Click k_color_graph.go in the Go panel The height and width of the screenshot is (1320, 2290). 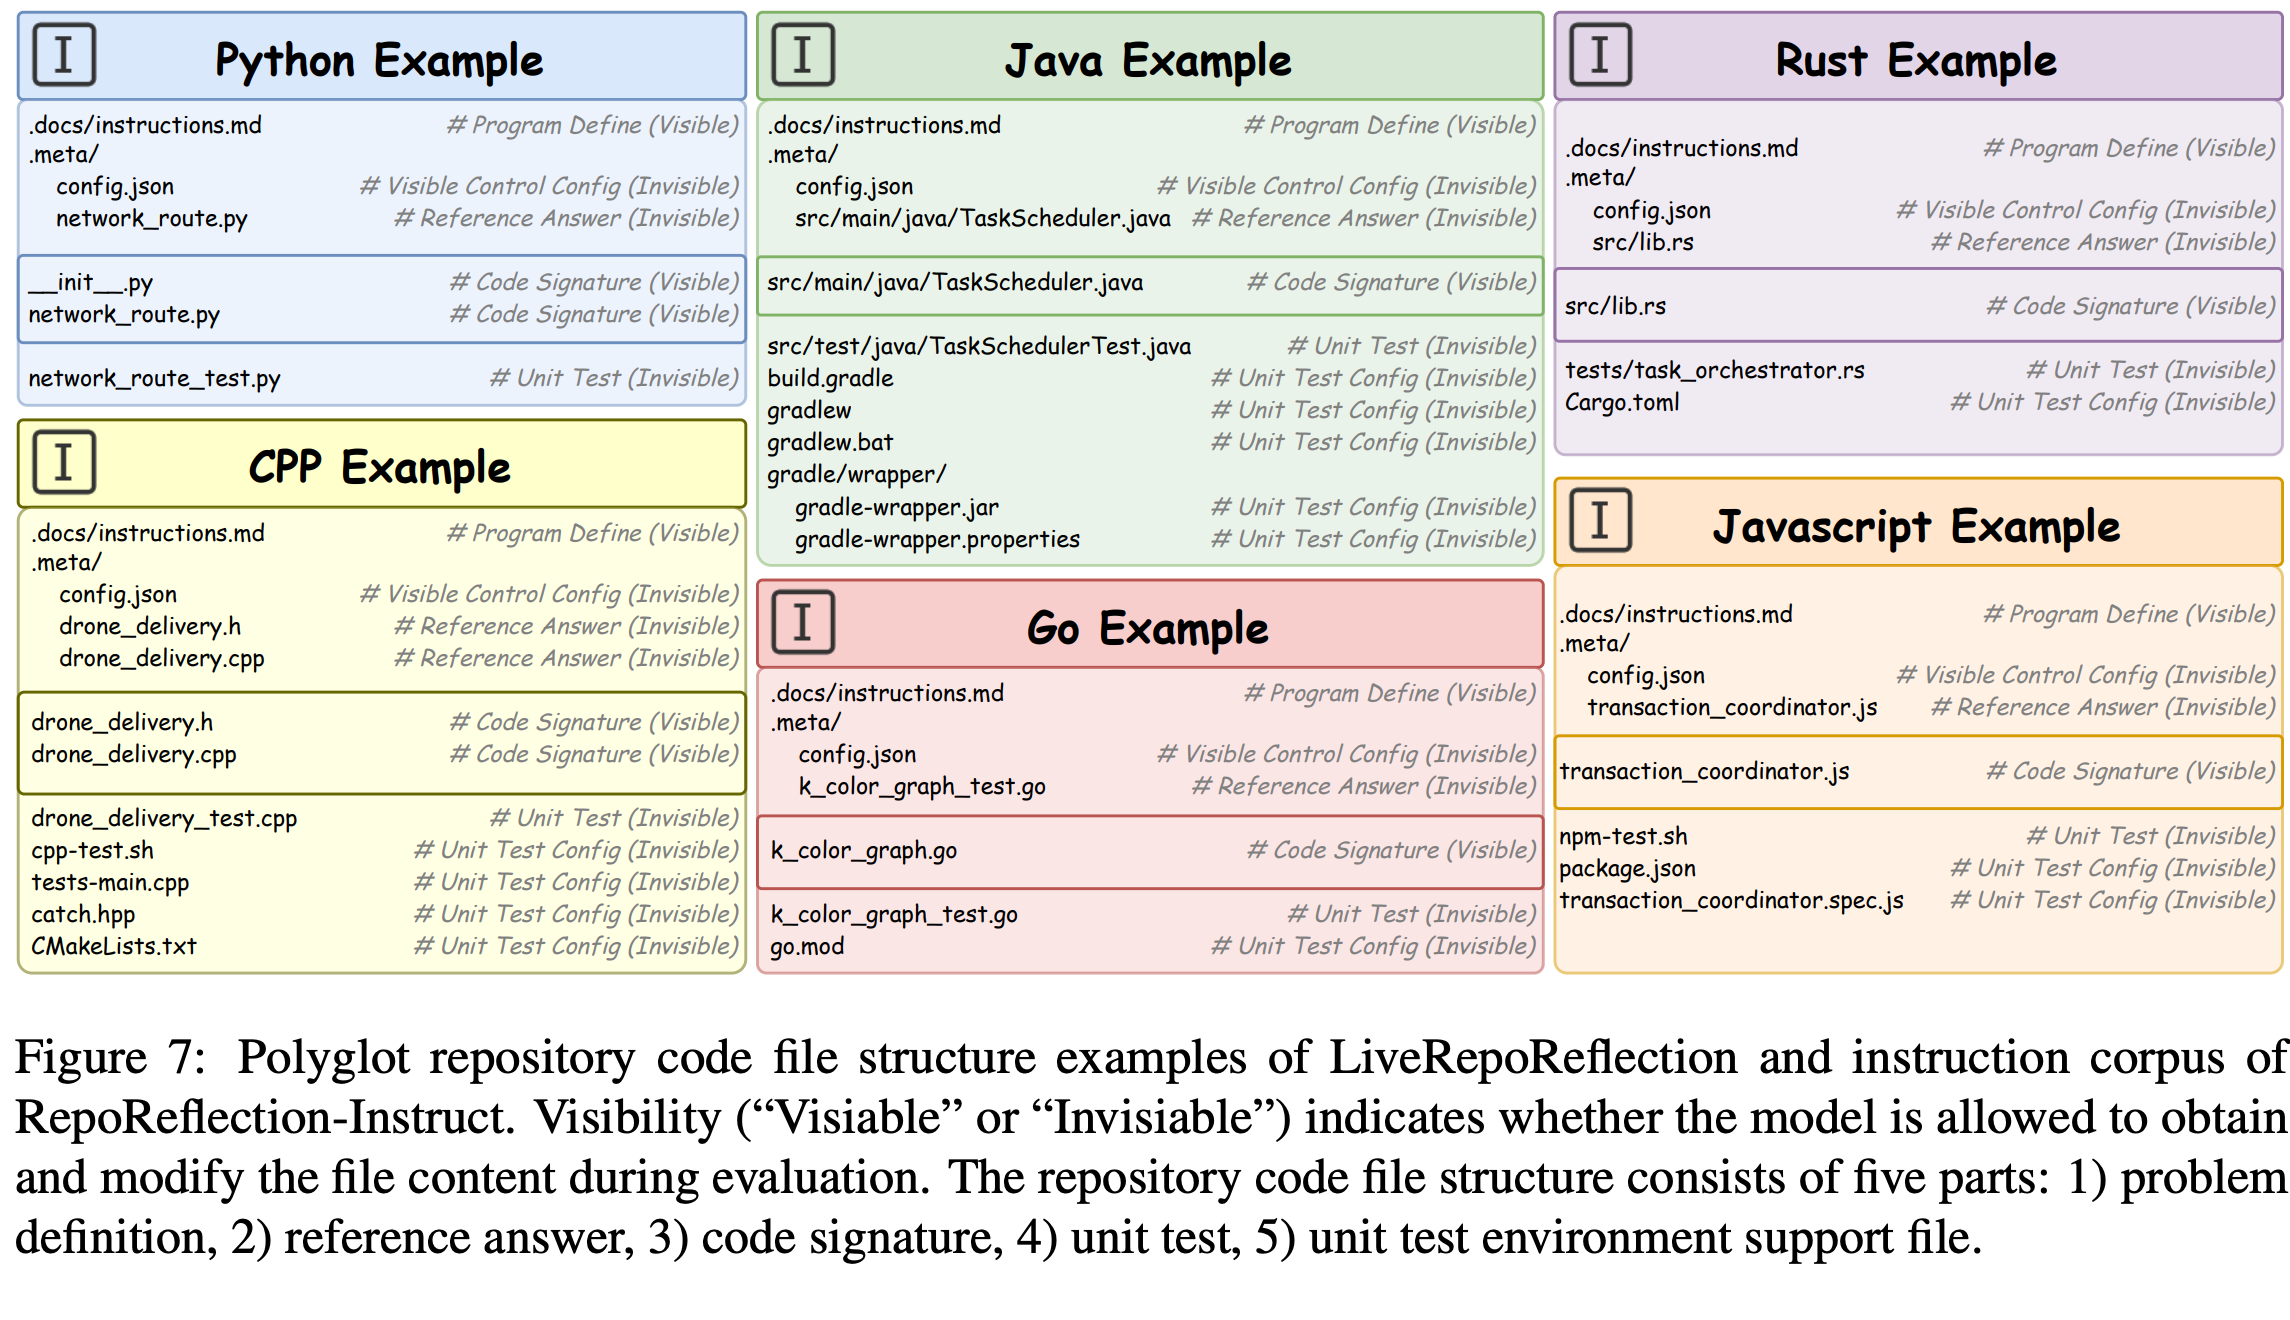pyautogui.click(x=864, y=851)
